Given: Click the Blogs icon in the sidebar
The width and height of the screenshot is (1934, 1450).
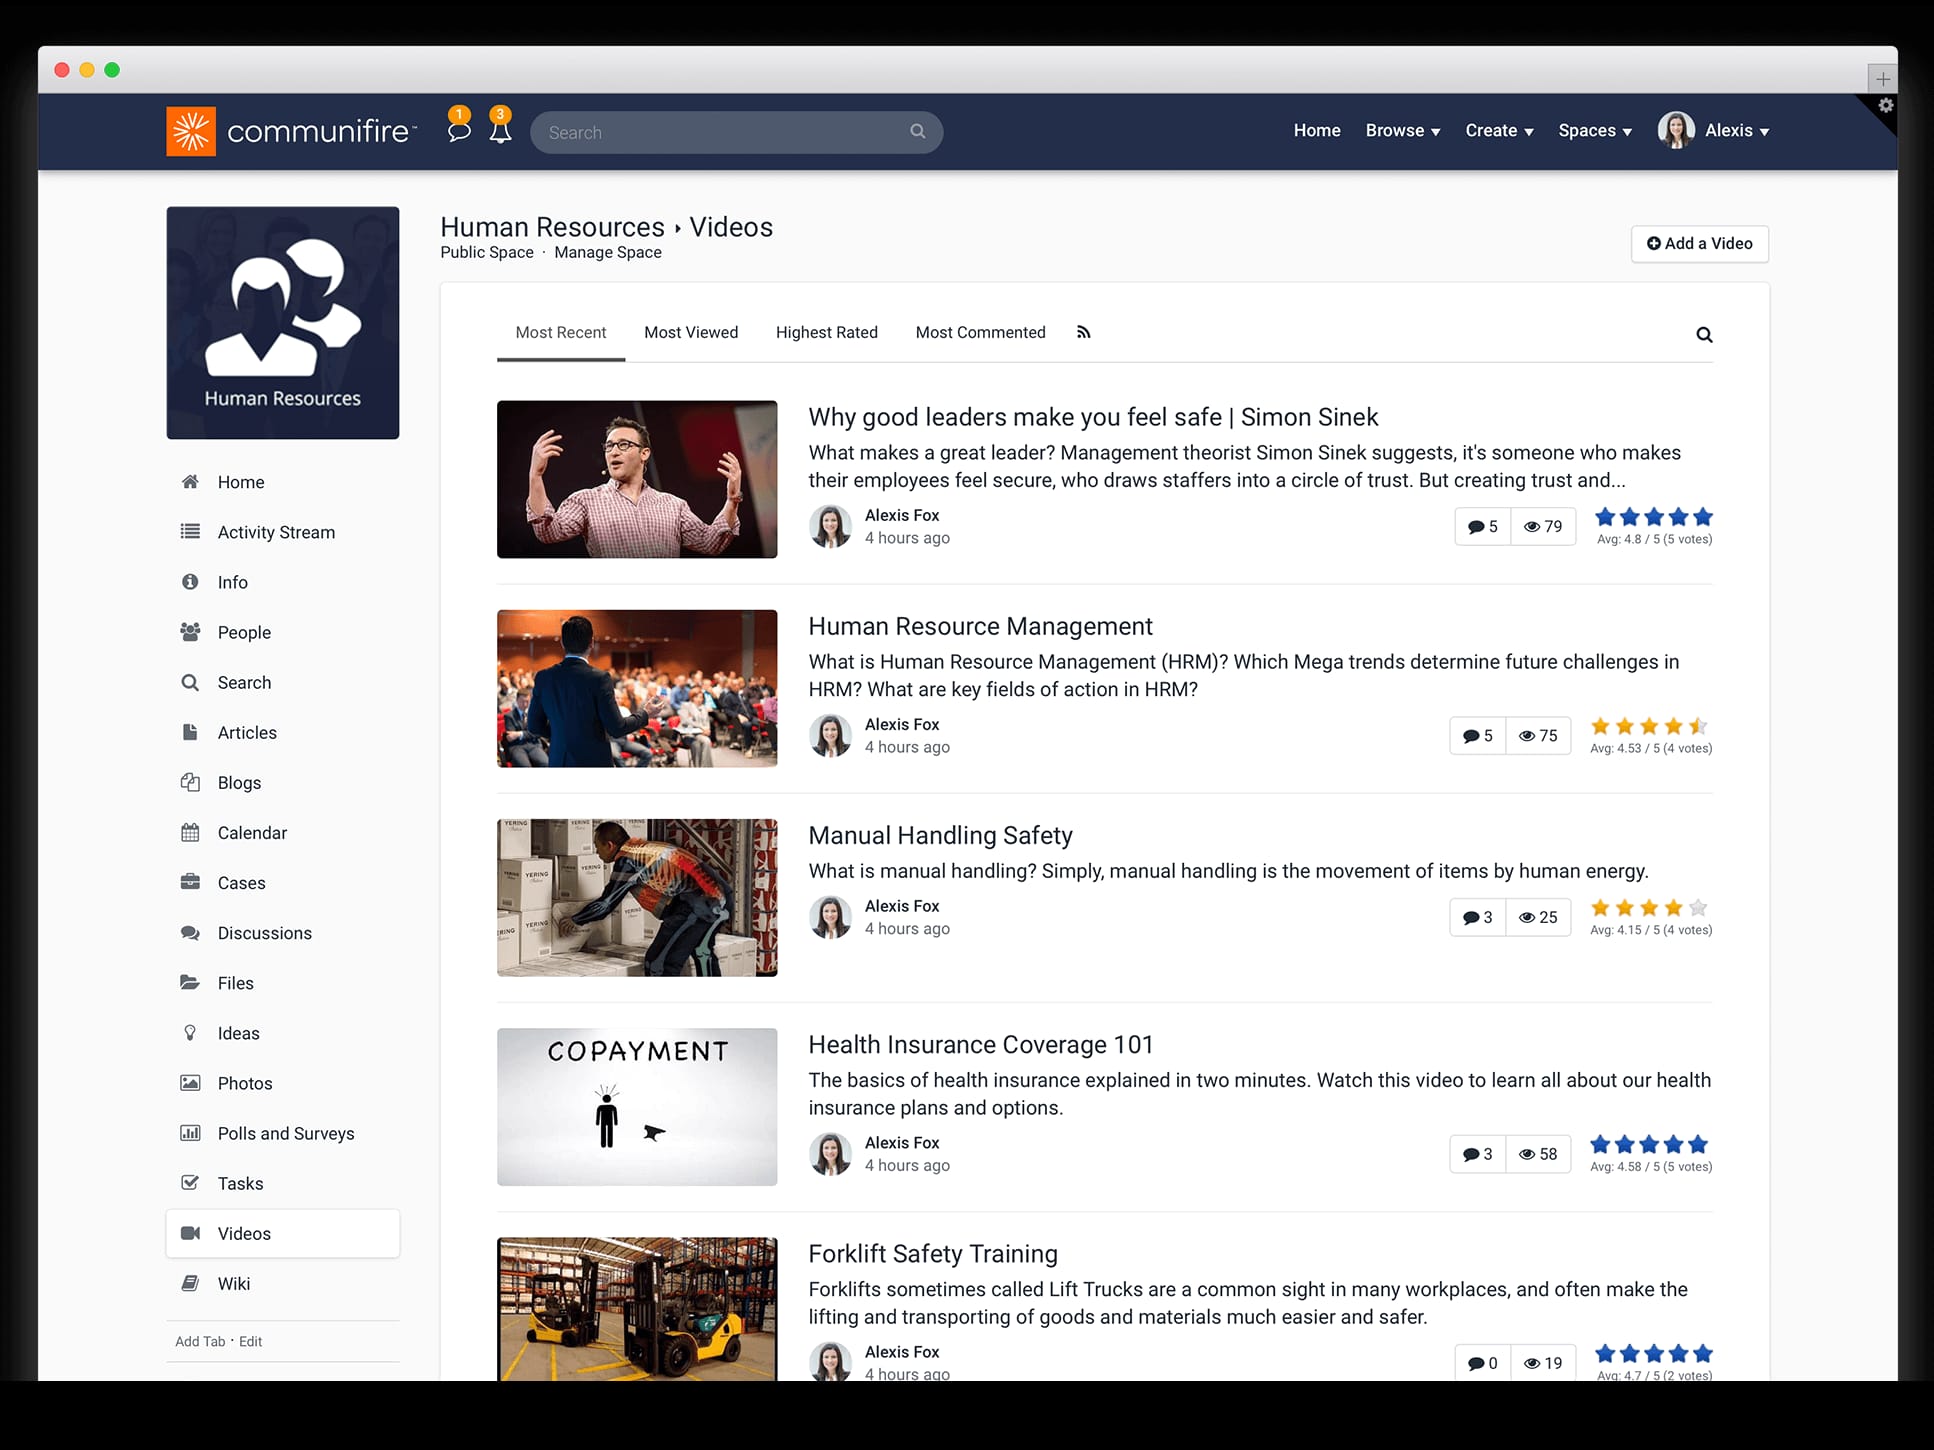Looking at the screenshot, I should (x=190, y=782).
